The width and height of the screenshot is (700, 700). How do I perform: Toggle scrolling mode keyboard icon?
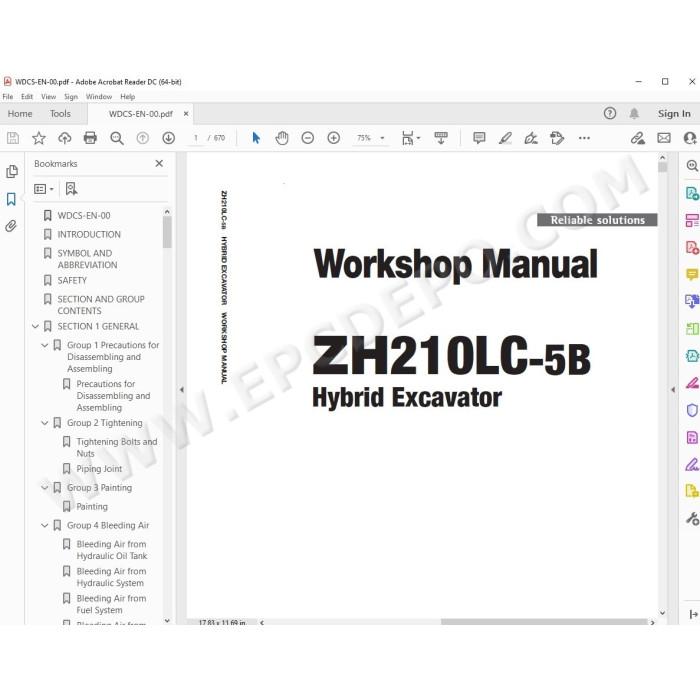click(441, 138)
